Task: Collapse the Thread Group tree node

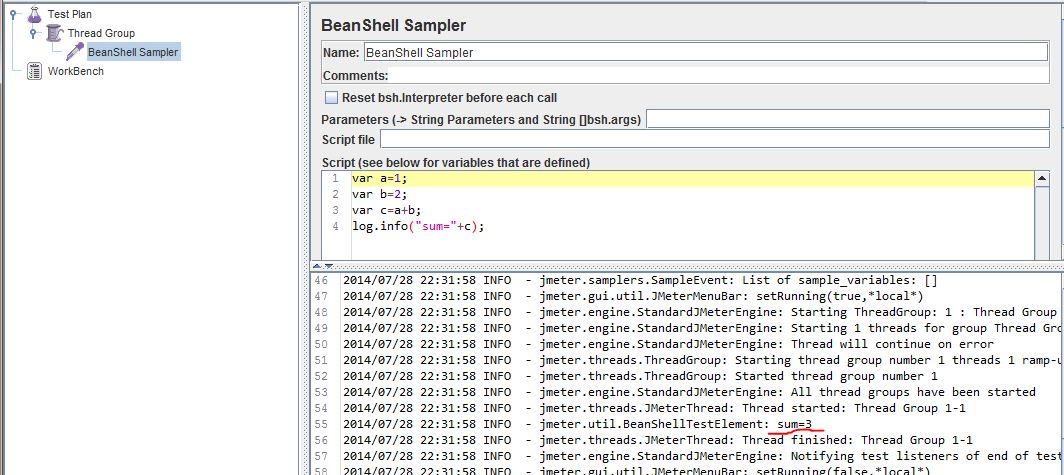Action: 33,33
